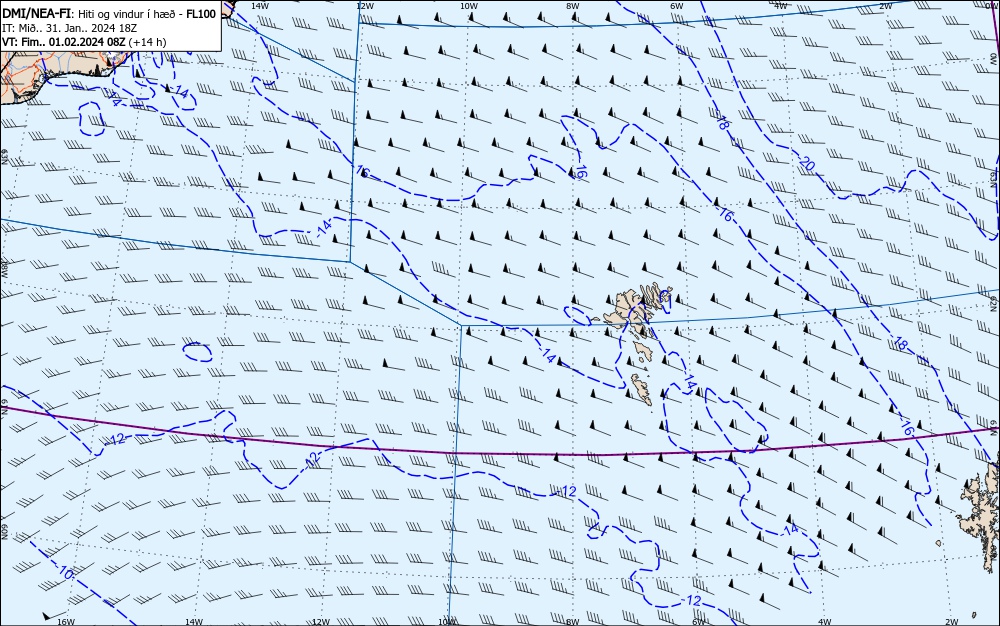
Task: Click the "10W" longitude label on top edge
Action: pyautogui.click(x=468, y=6)
